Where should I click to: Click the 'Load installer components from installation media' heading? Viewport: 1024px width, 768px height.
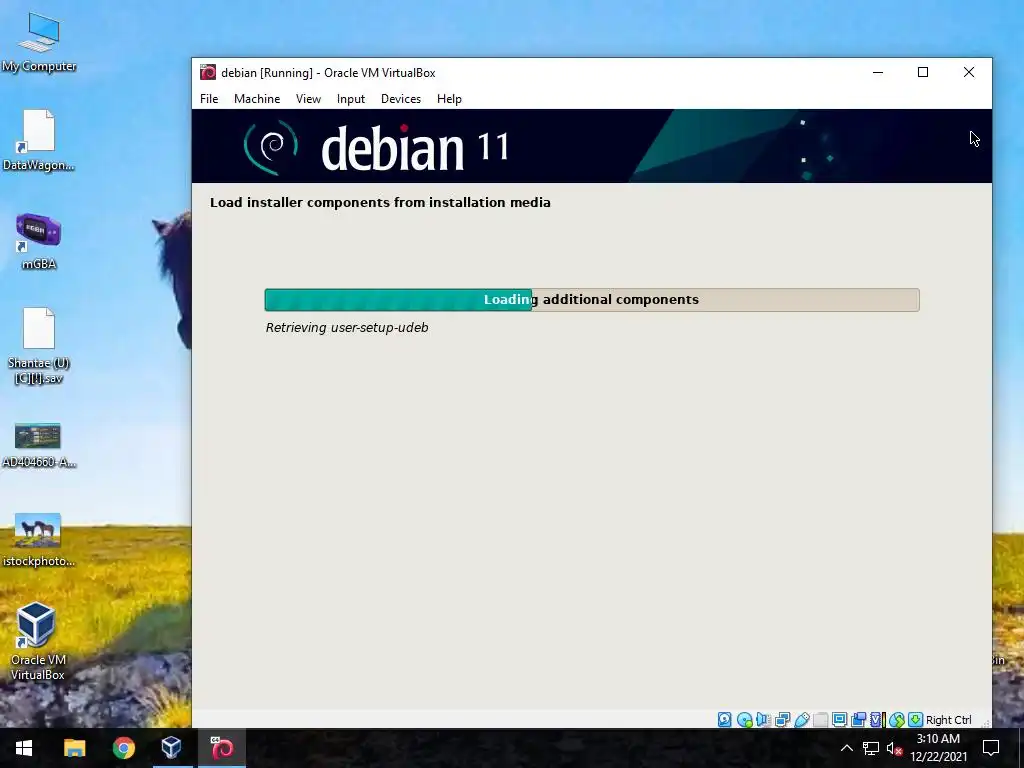[380, 202]
